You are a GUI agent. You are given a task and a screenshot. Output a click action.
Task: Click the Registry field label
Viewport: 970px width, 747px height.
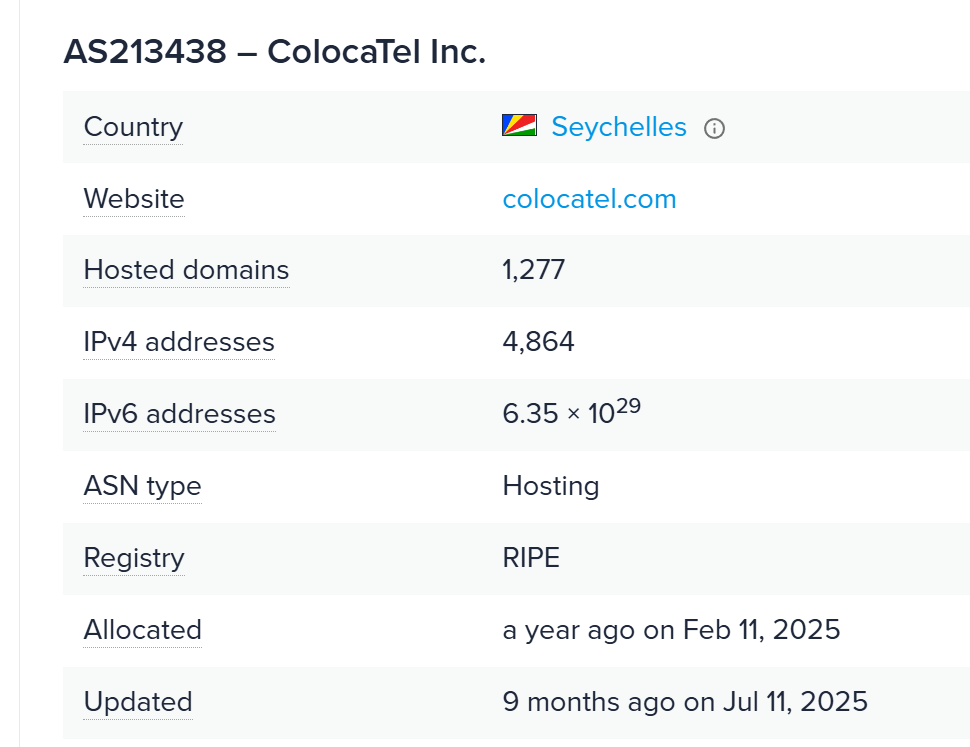point(134,558)
